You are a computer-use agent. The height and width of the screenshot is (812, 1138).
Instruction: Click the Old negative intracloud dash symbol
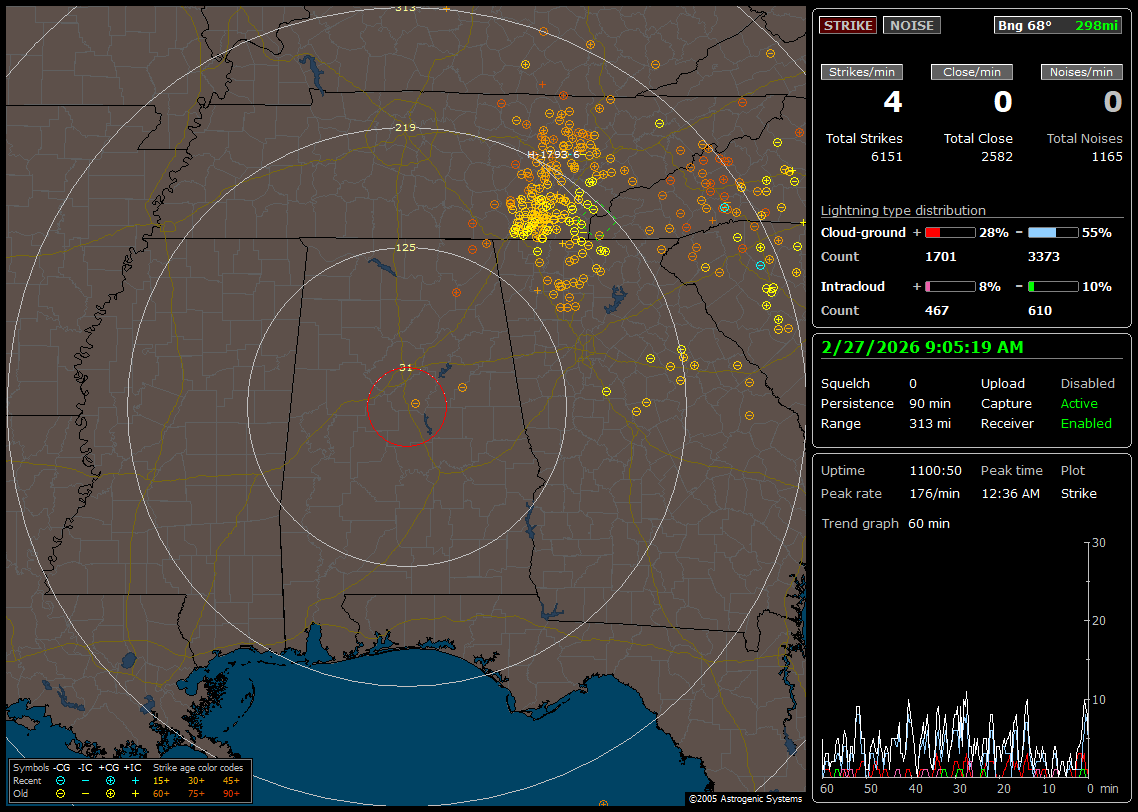point(85,793)
